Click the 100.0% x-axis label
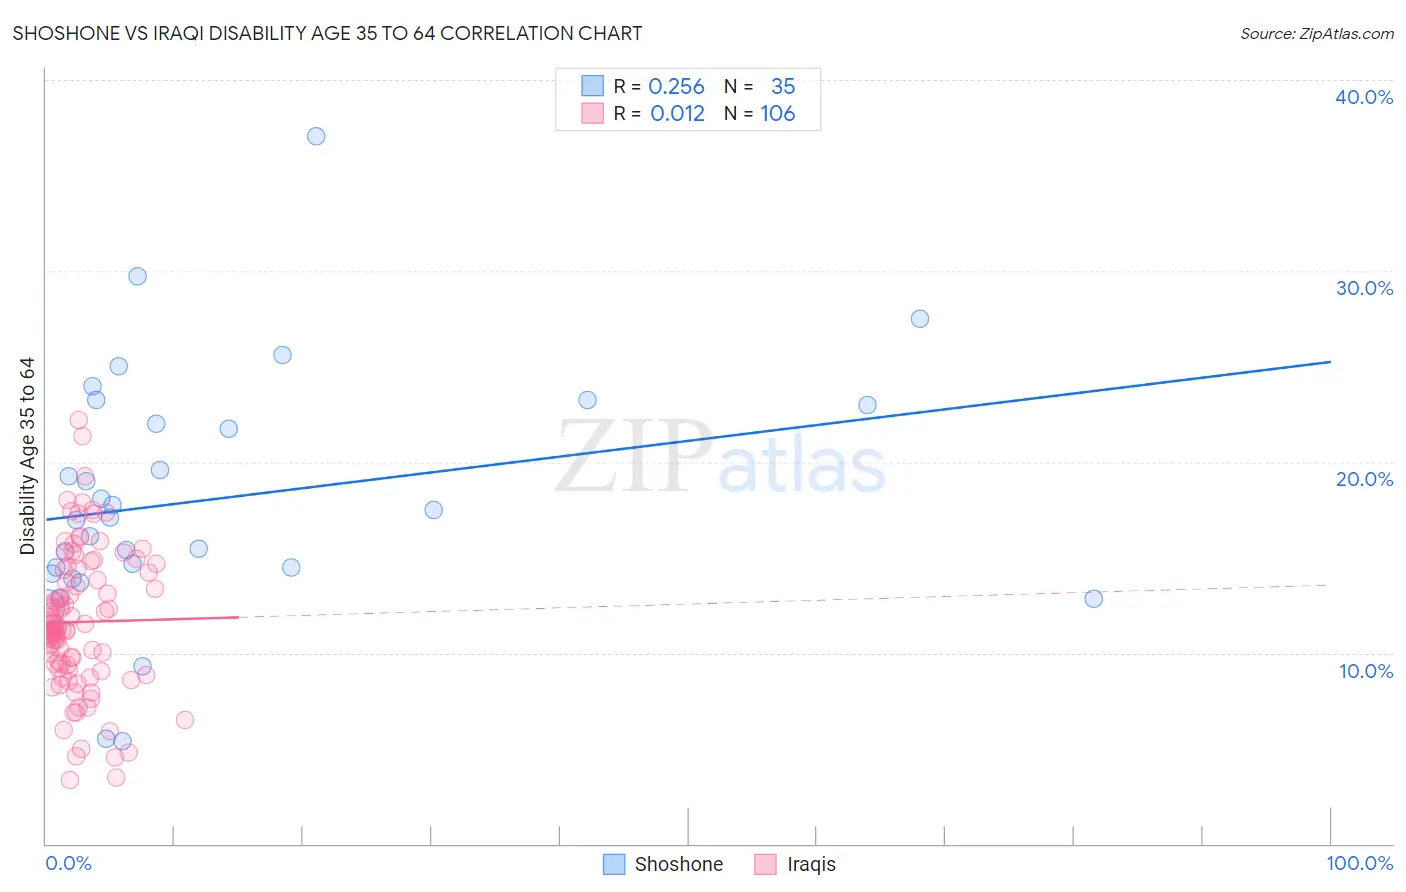This screenshot has height=892, width=1406. click(x=1360, y=863)
